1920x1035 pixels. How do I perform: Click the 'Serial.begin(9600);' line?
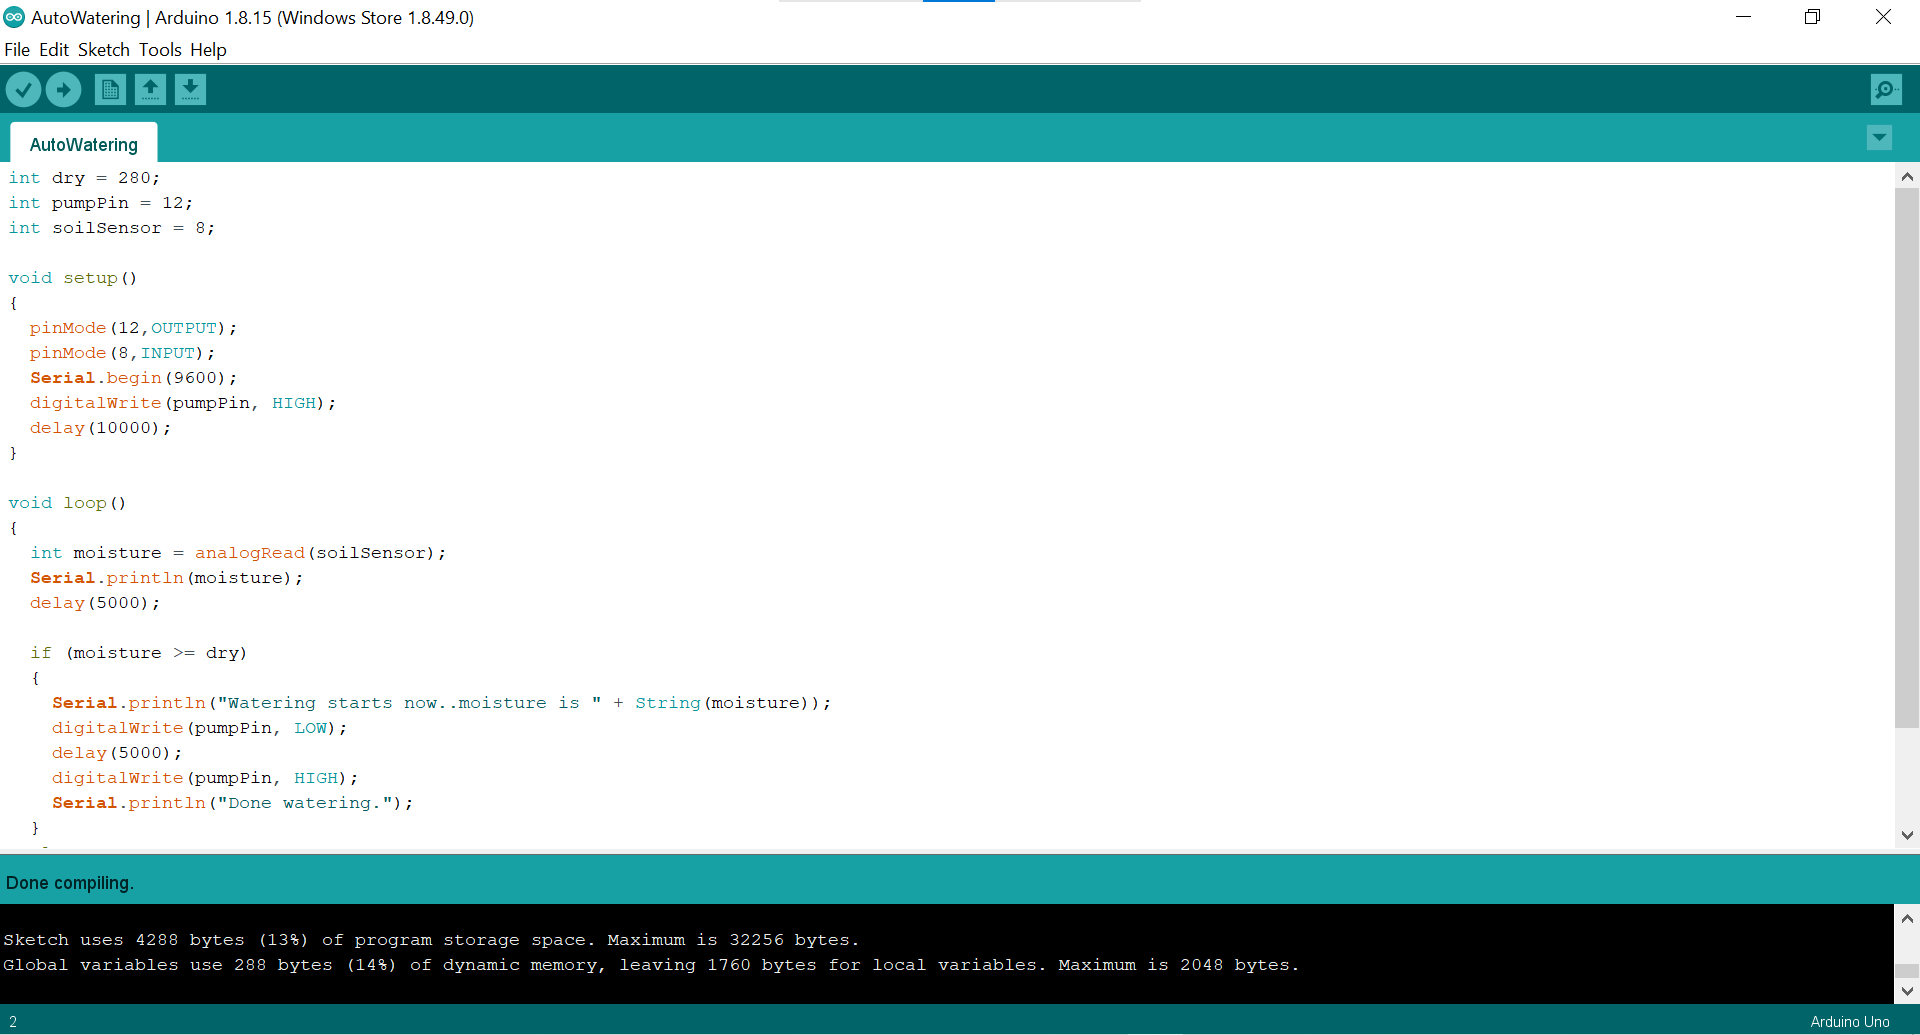pyautogui.click(x=133, y=378)
